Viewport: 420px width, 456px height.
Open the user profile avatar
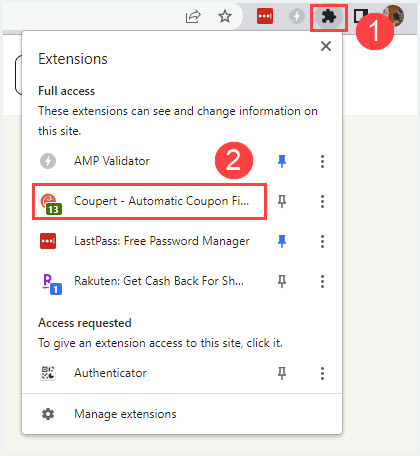point(394,16)
